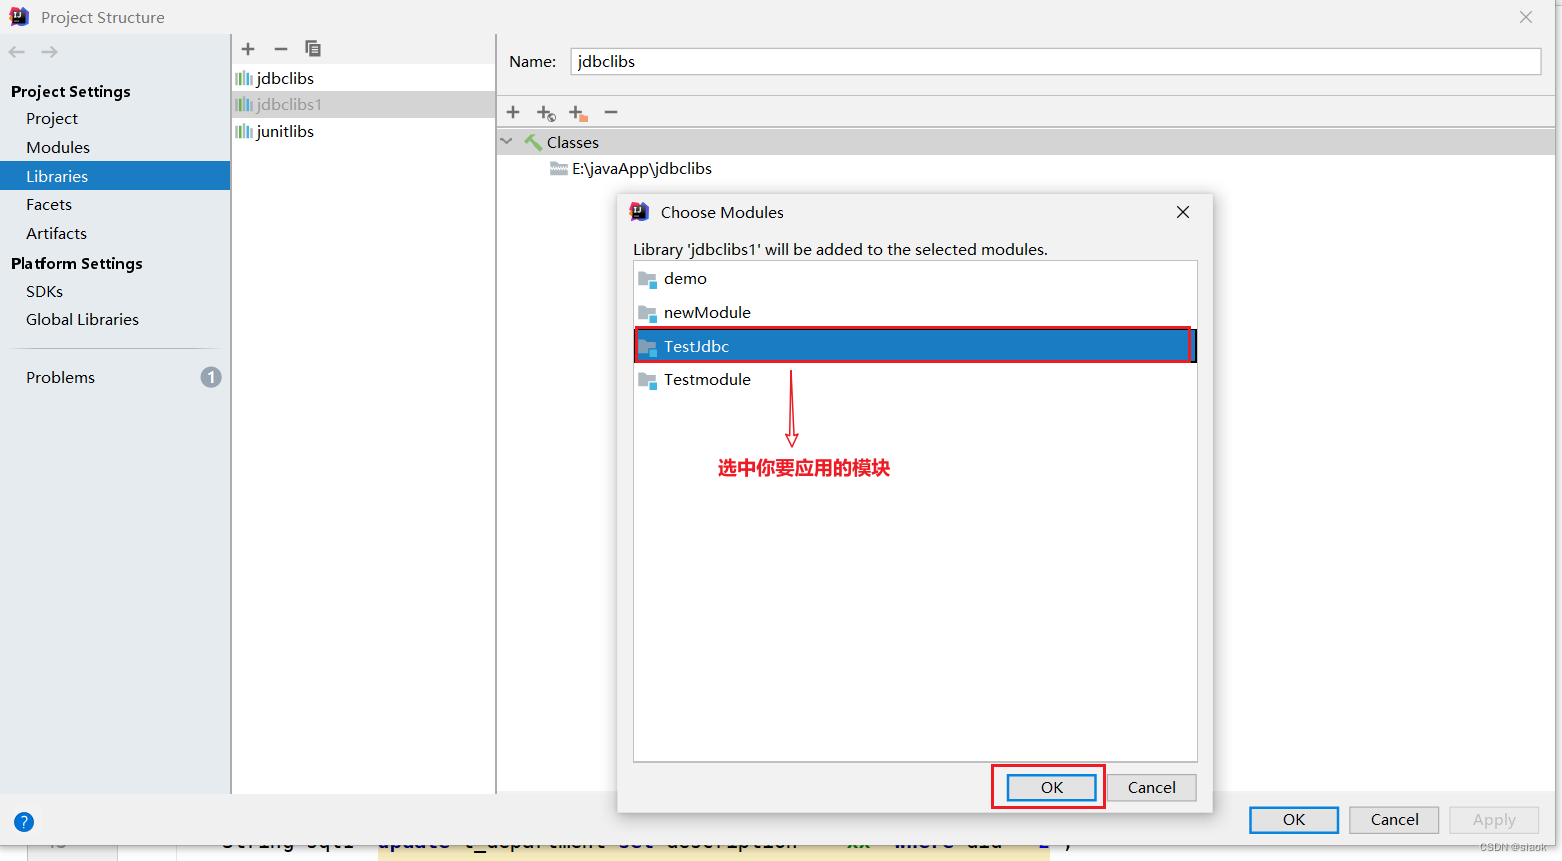Click jdbclibs library icon in list

244,78
